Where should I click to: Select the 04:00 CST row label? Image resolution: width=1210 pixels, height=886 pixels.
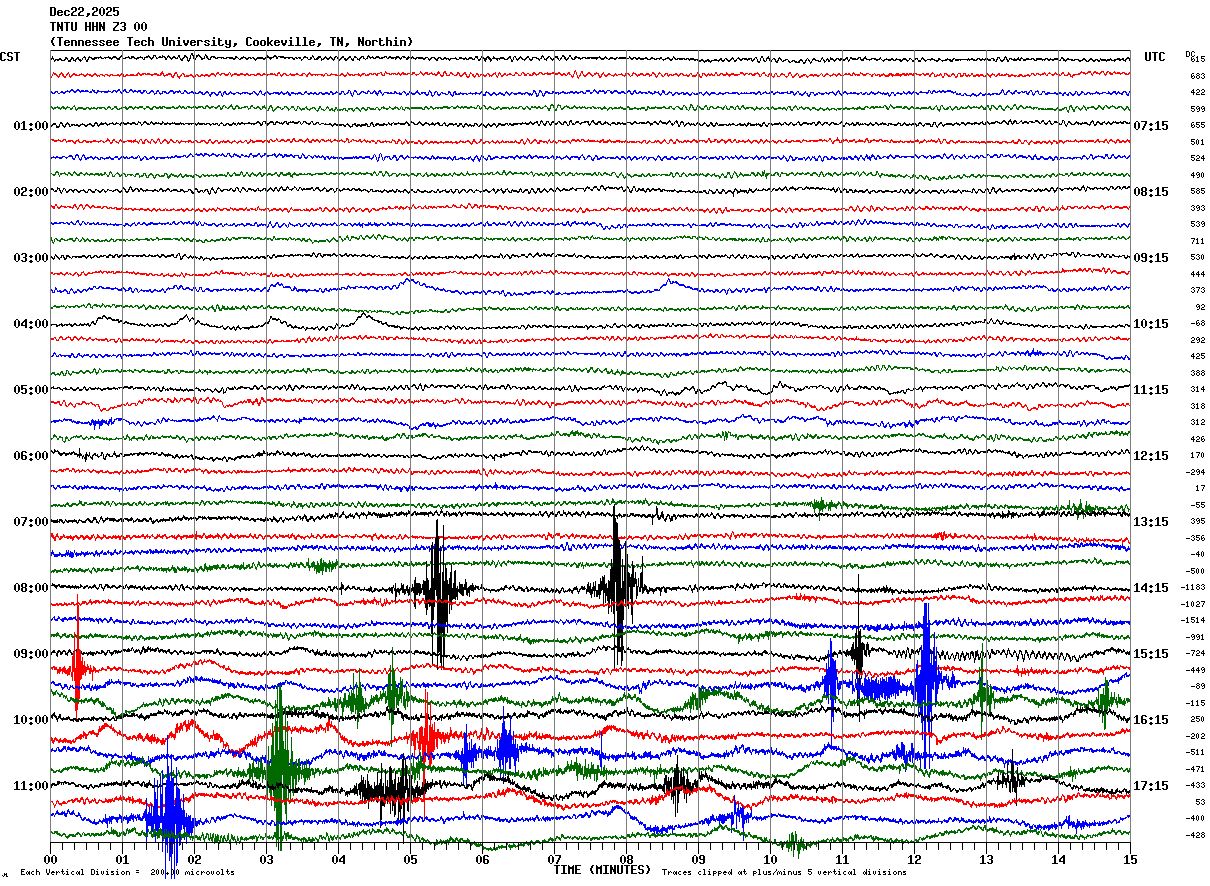click(31, 324)
